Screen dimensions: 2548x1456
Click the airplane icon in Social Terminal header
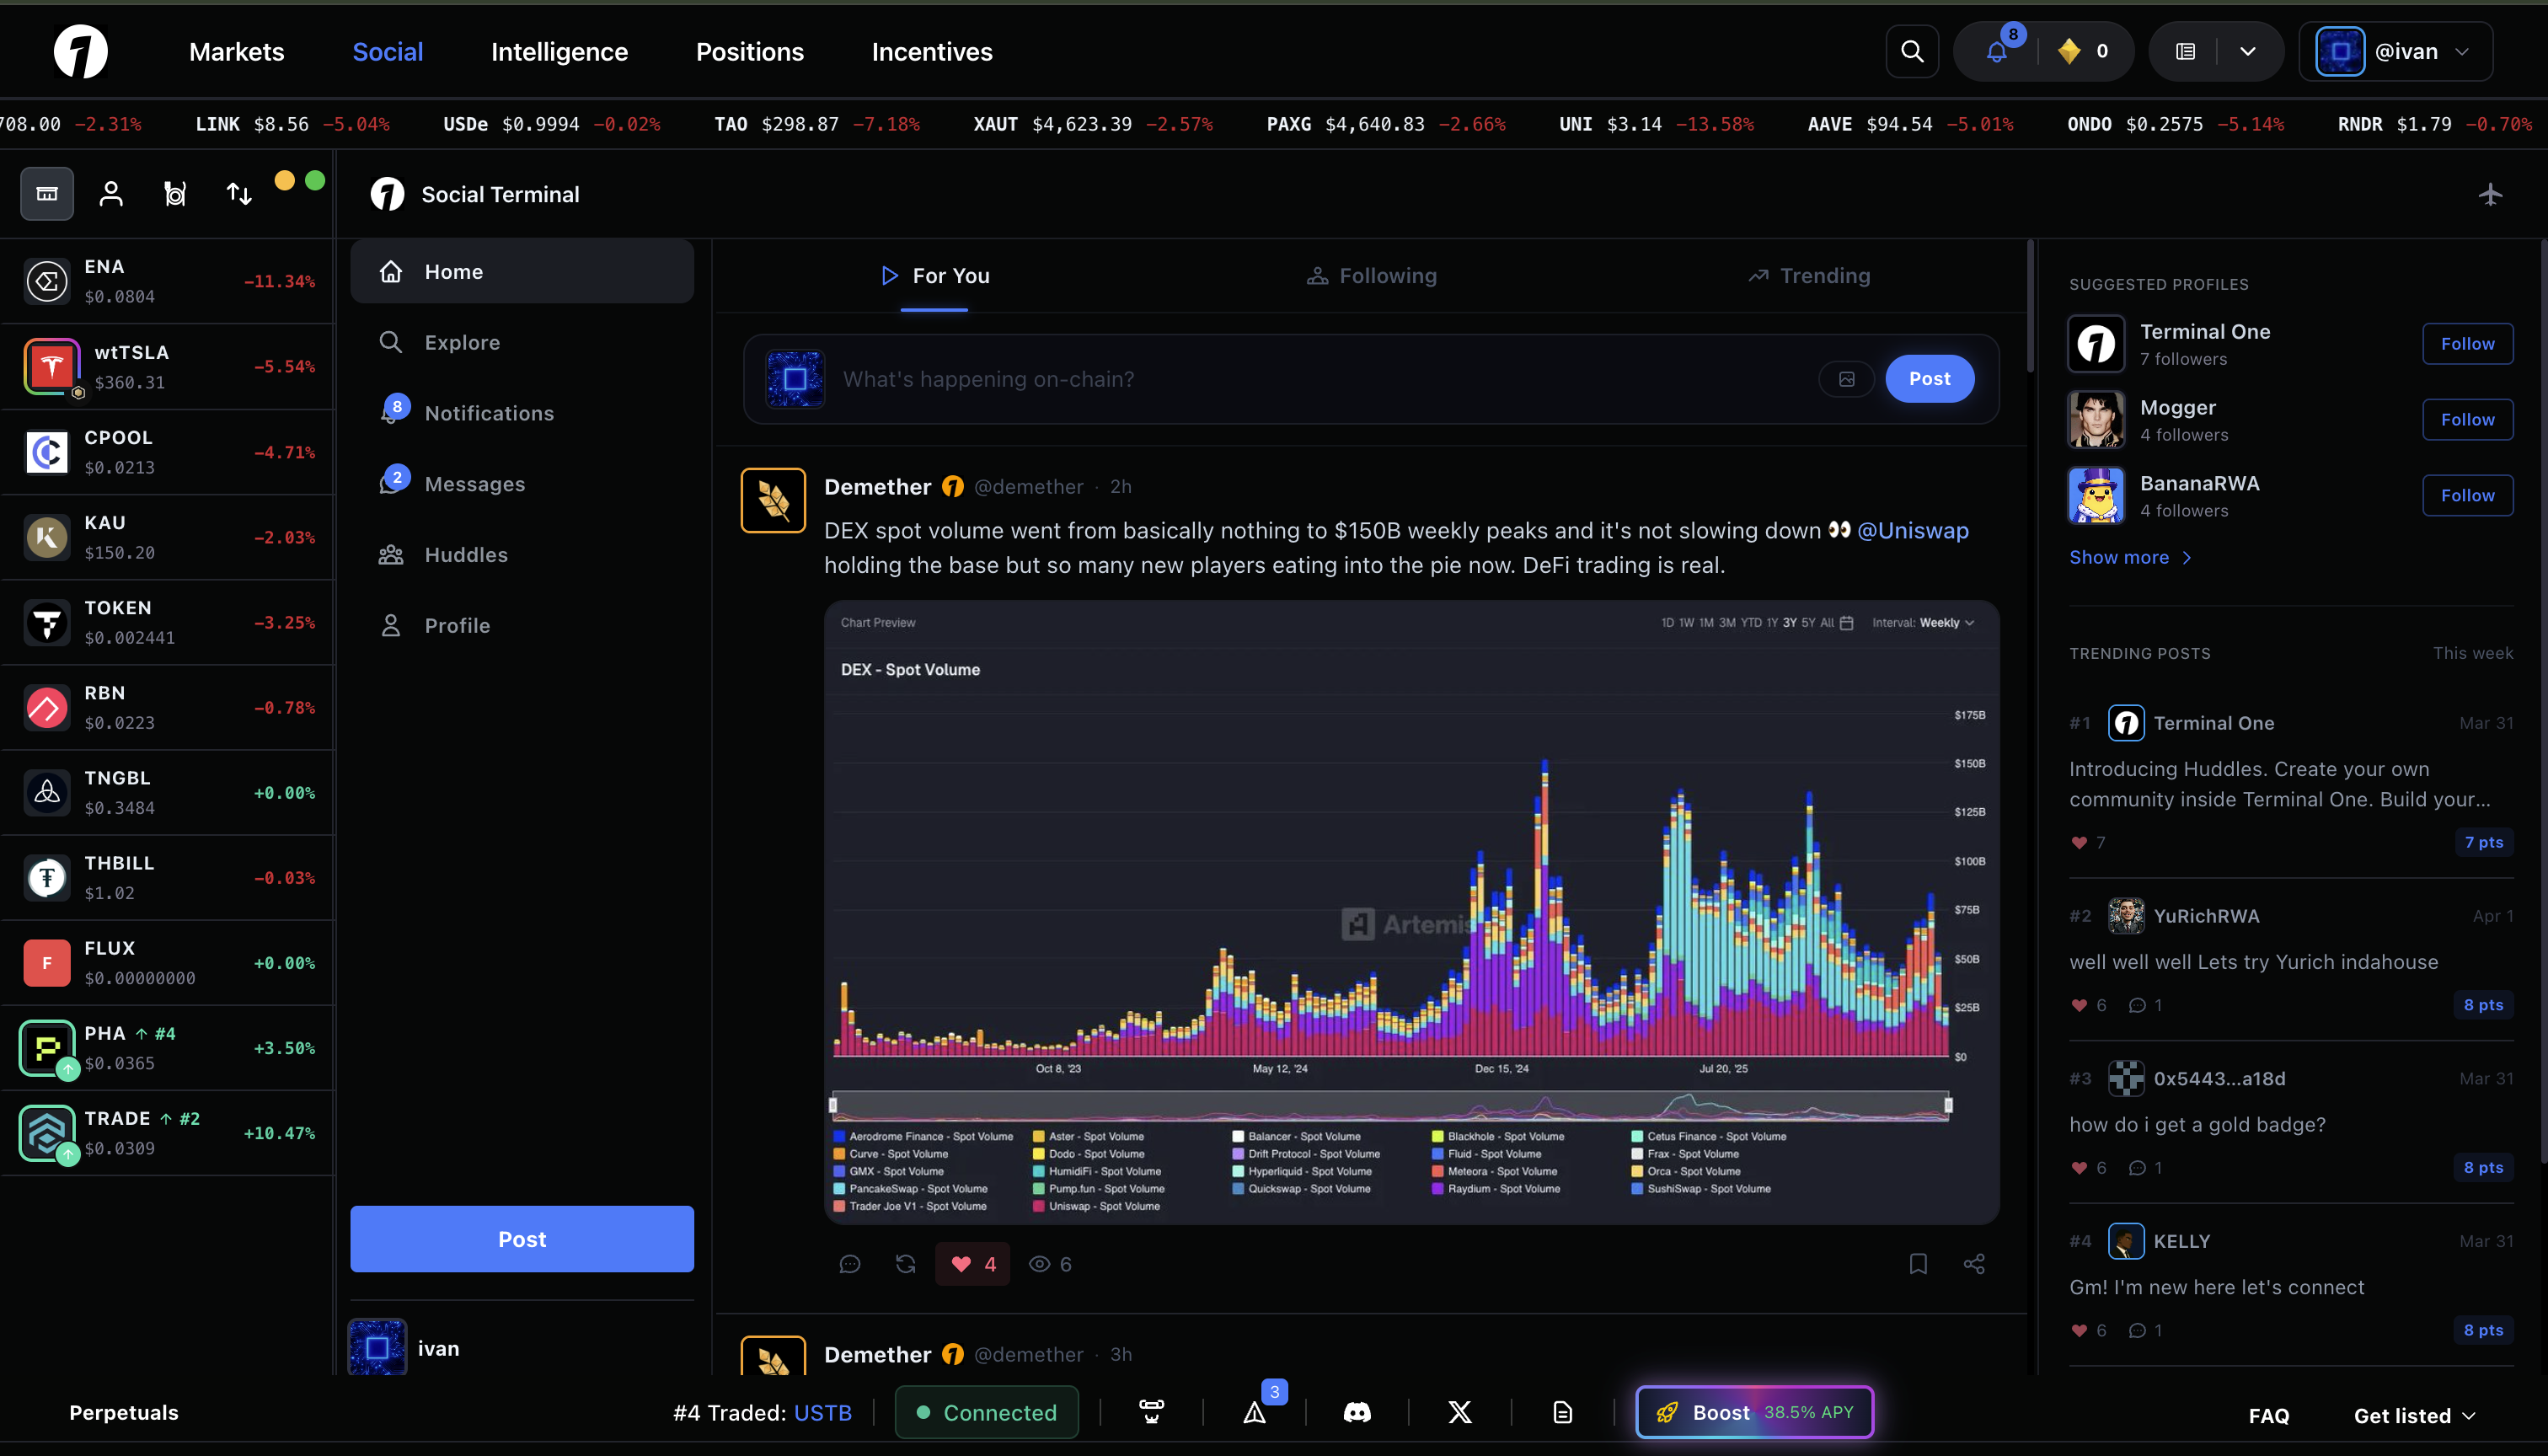point(2490,194)
